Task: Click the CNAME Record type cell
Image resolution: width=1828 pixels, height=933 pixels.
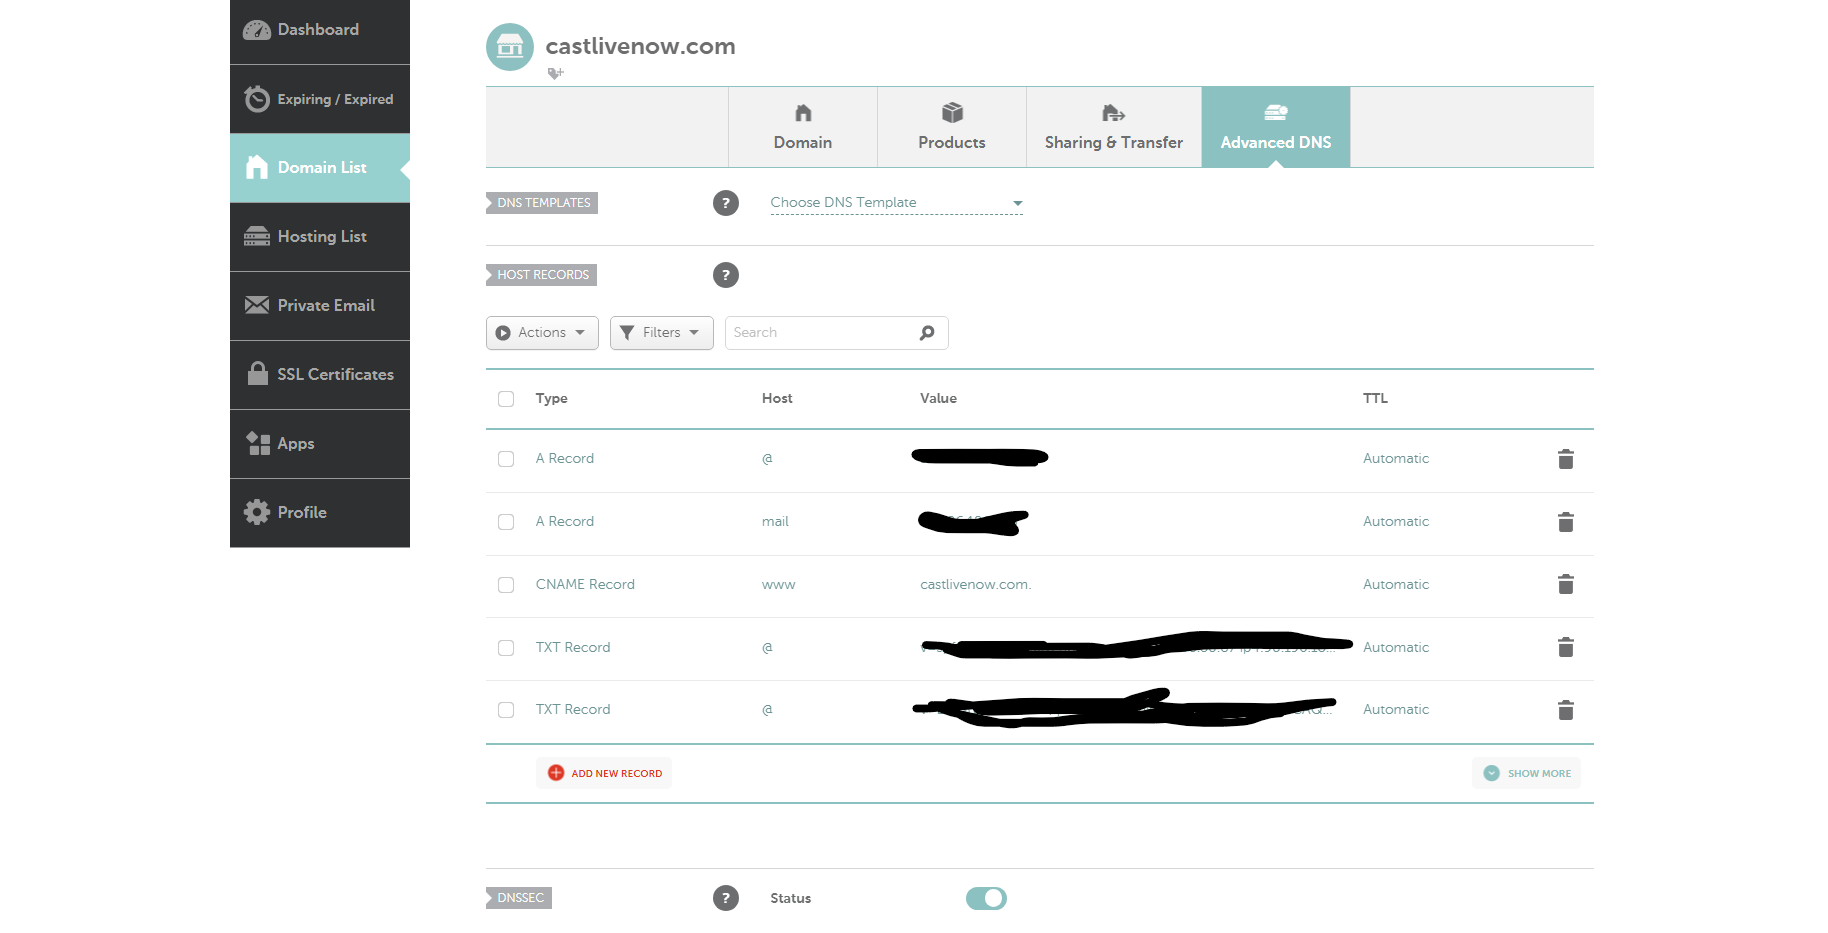Action: click(585, 585)
